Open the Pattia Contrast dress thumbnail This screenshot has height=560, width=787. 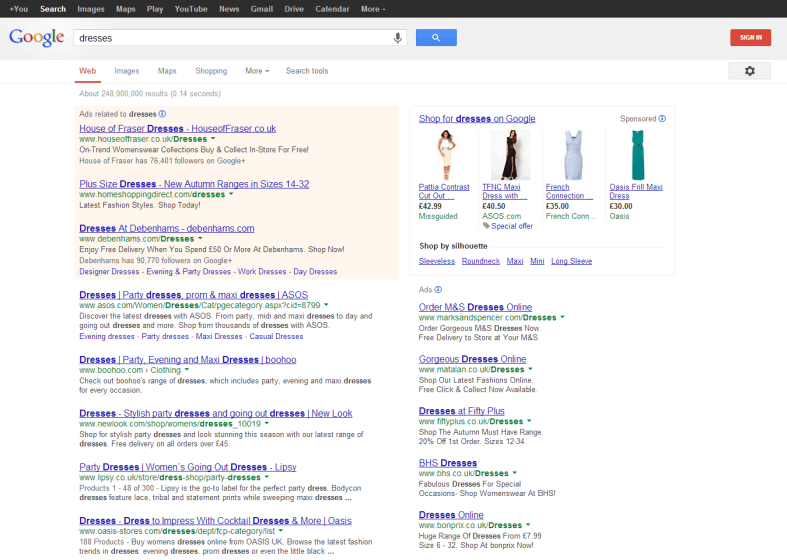[x=446, y=155]
